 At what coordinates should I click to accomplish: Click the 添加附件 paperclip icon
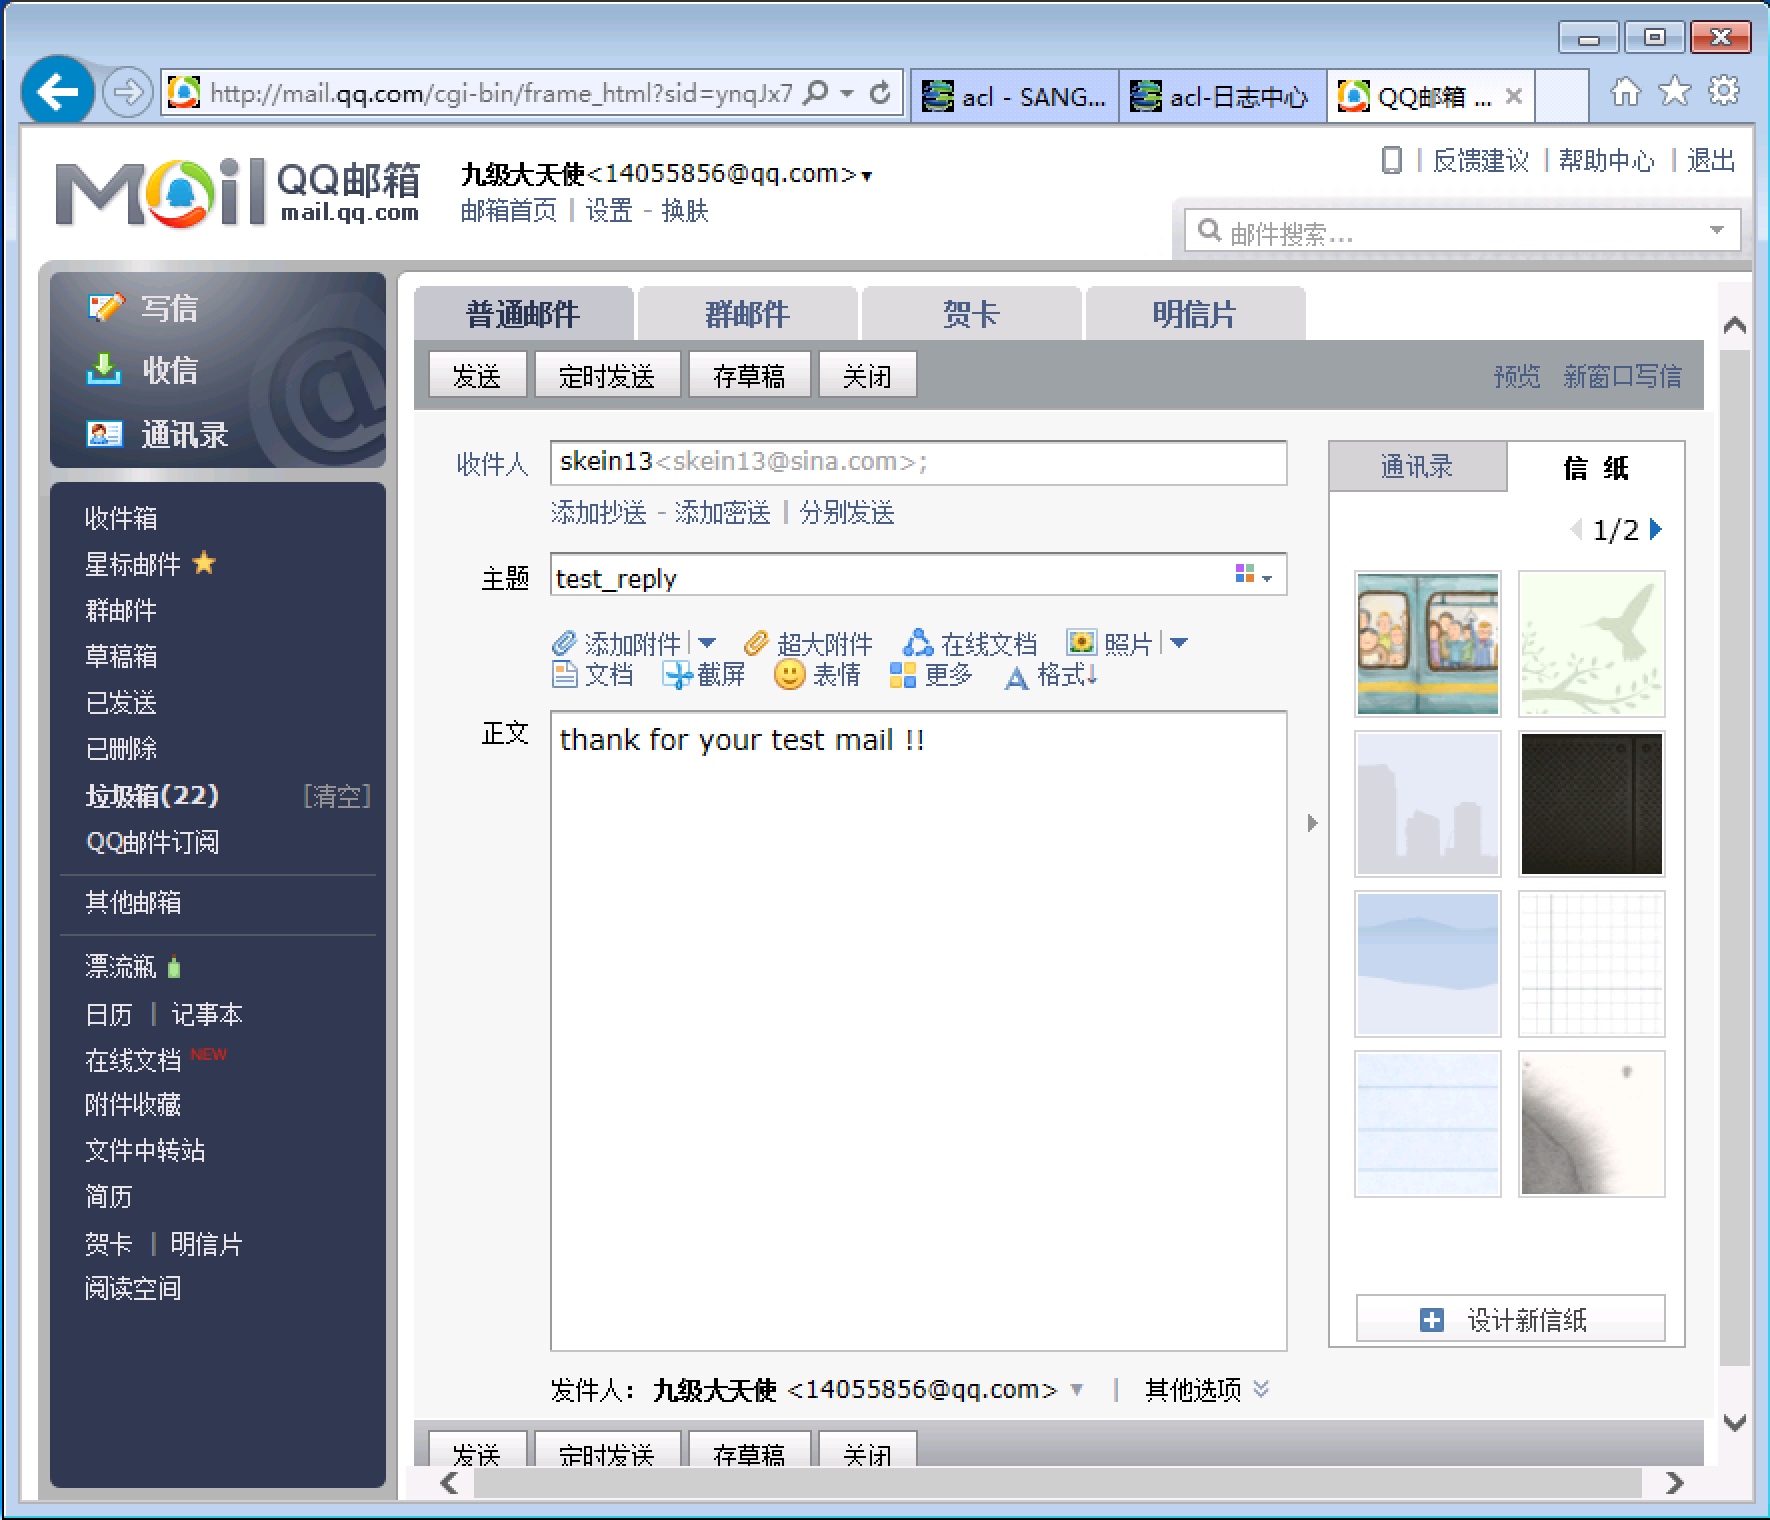tap(564, 643)
